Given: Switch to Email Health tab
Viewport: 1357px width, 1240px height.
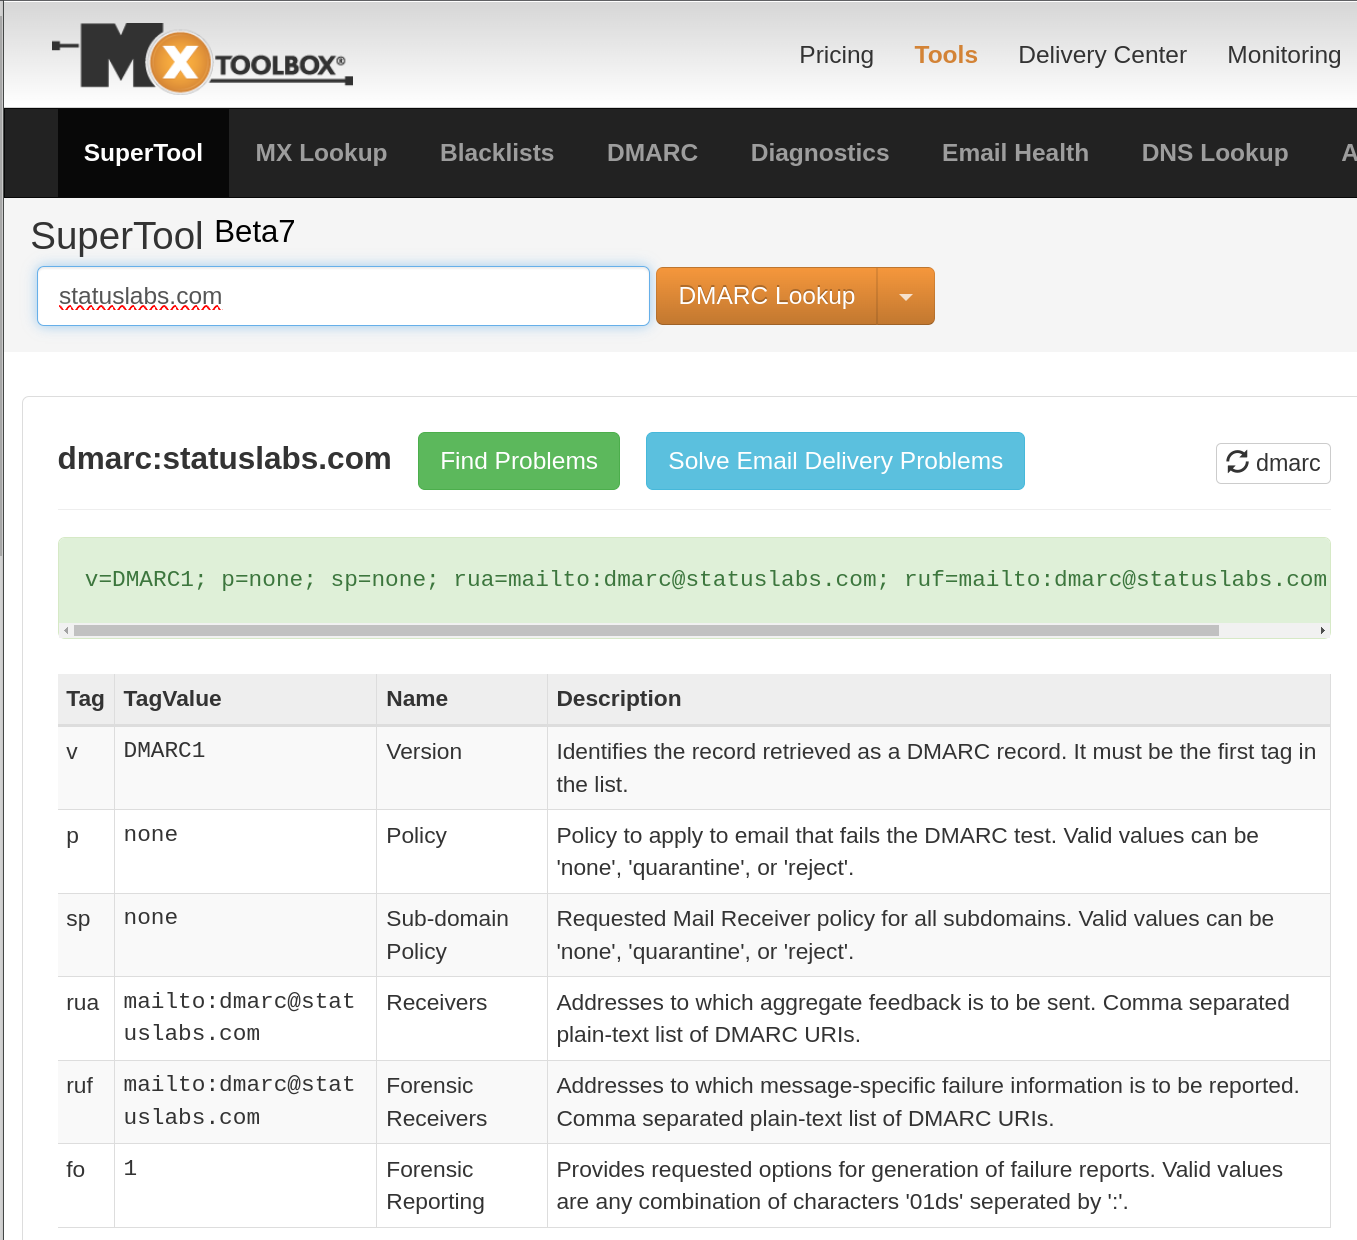Looking at the screenshot, I should tap(1015, 153).
